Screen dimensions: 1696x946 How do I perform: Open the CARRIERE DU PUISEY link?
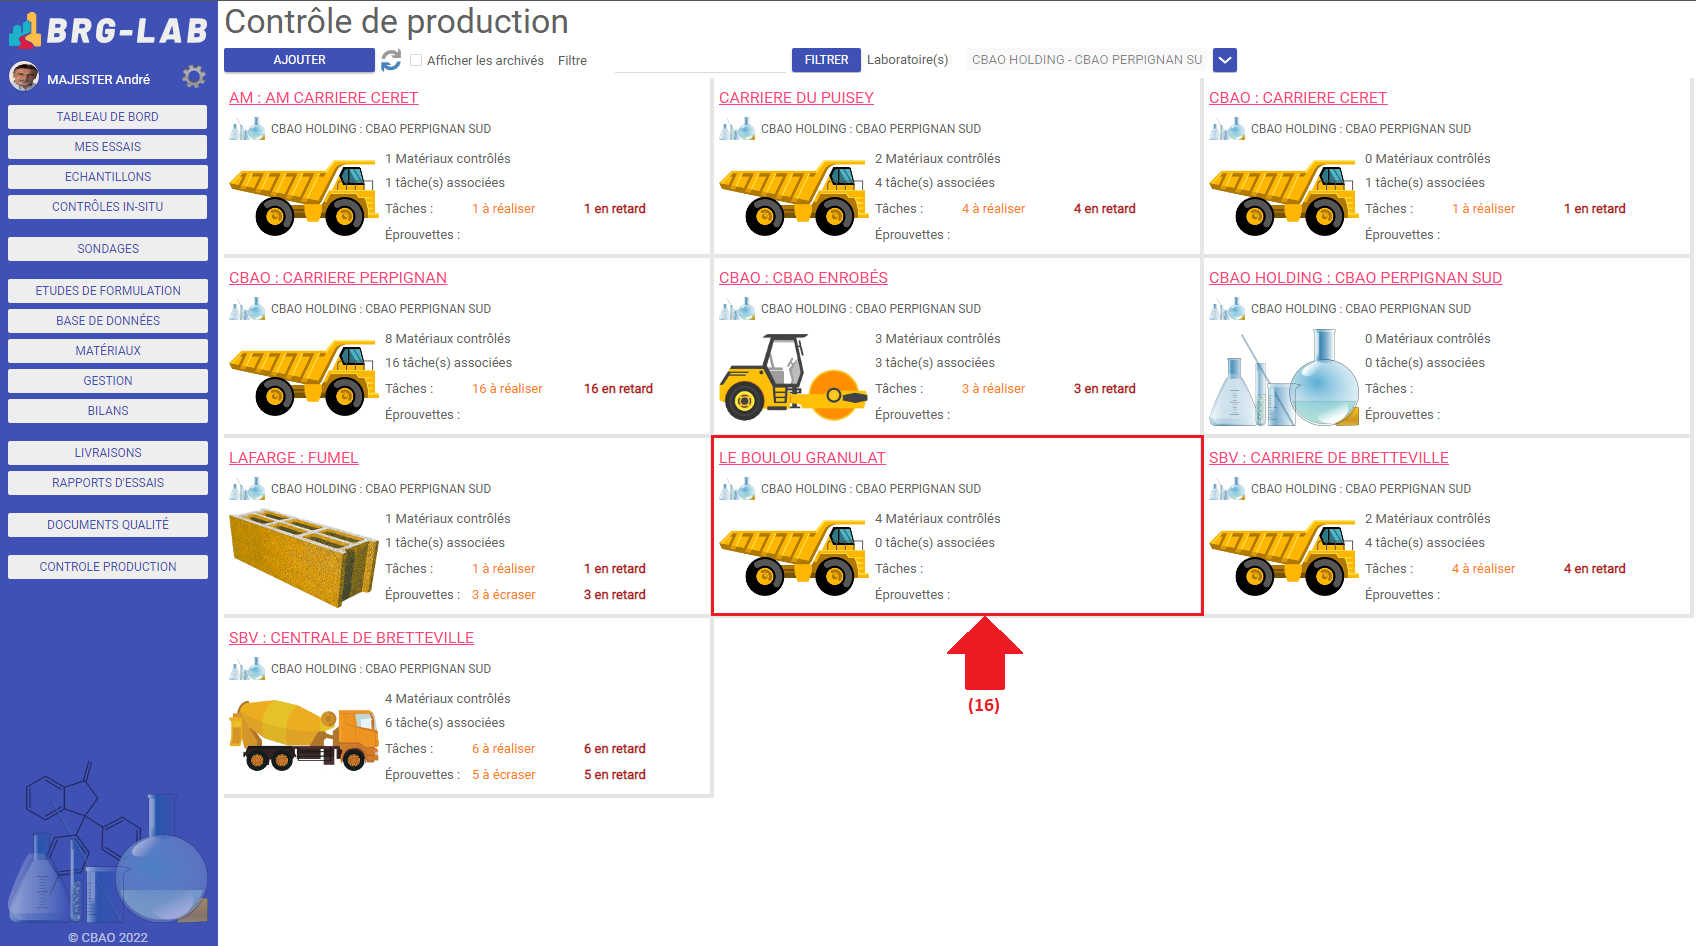pos(796,98)
